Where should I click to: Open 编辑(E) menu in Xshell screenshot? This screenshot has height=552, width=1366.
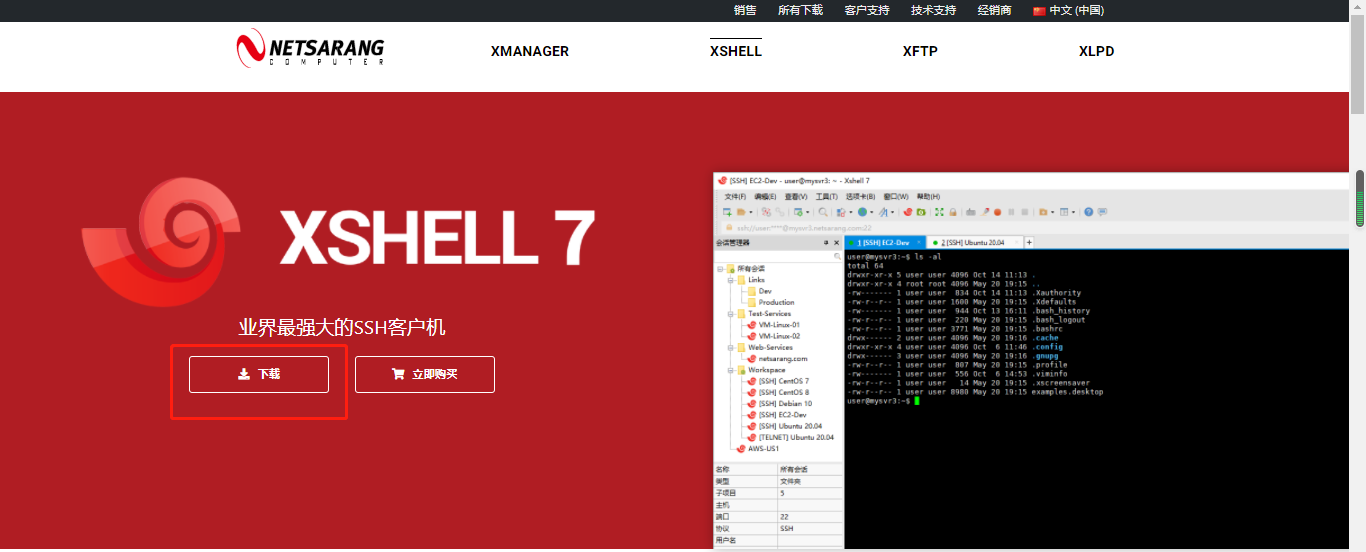tap(765, 196)
